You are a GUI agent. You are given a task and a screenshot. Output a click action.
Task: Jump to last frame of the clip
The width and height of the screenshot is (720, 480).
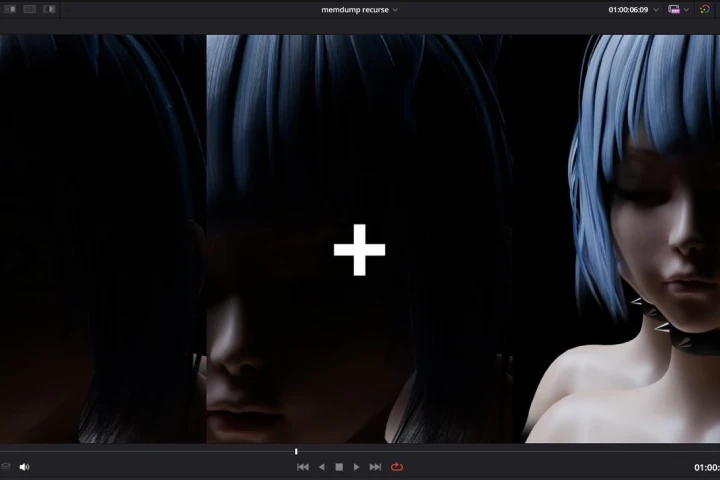pyautogui.click(x=375, y=467)
